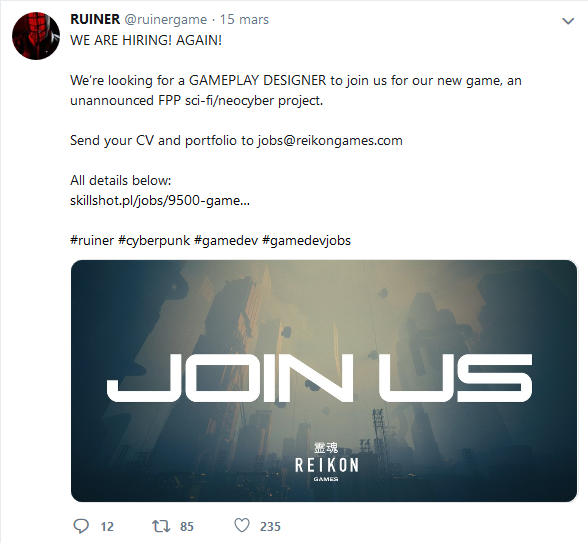Click the 235 likes count
Image resolution: width=588 pixels, height=543 pixels.
pyautogui.click(x=270, y=526)
